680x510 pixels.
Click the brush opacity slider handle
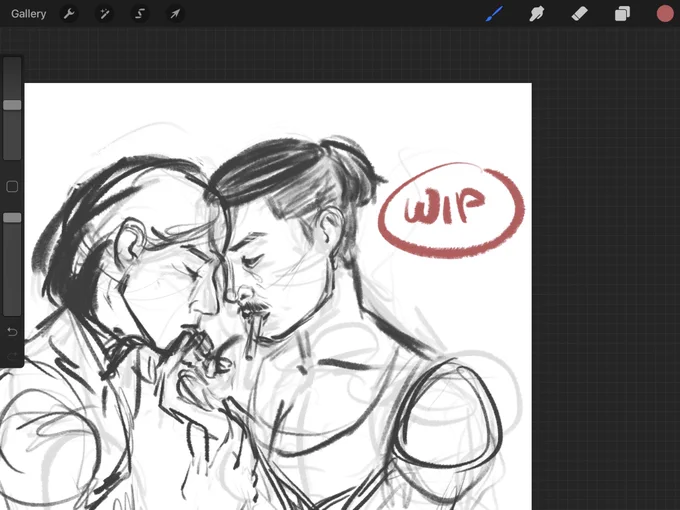[x=12, y=218]
